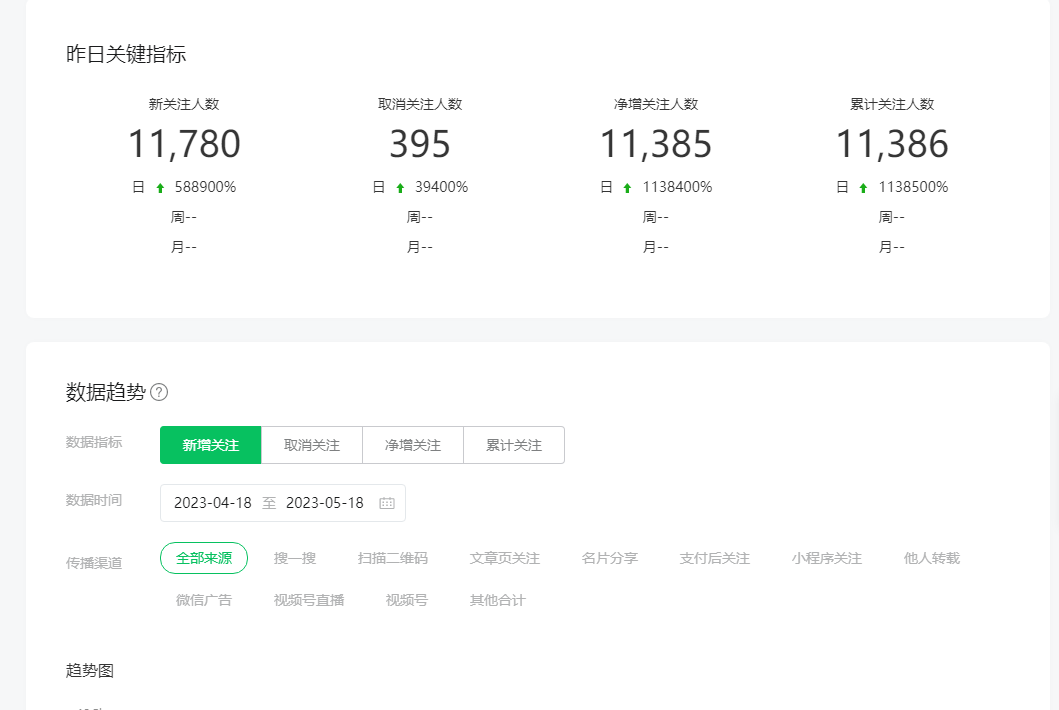This screenshot has height=710, width=1059.
Task: Filter by the 小程序关注 channel
Action: pyautogui.click(x=827, y=558)
